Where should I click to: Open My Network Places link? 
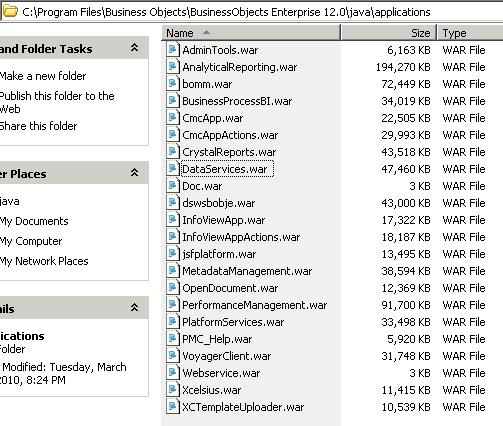pos(44,261)
